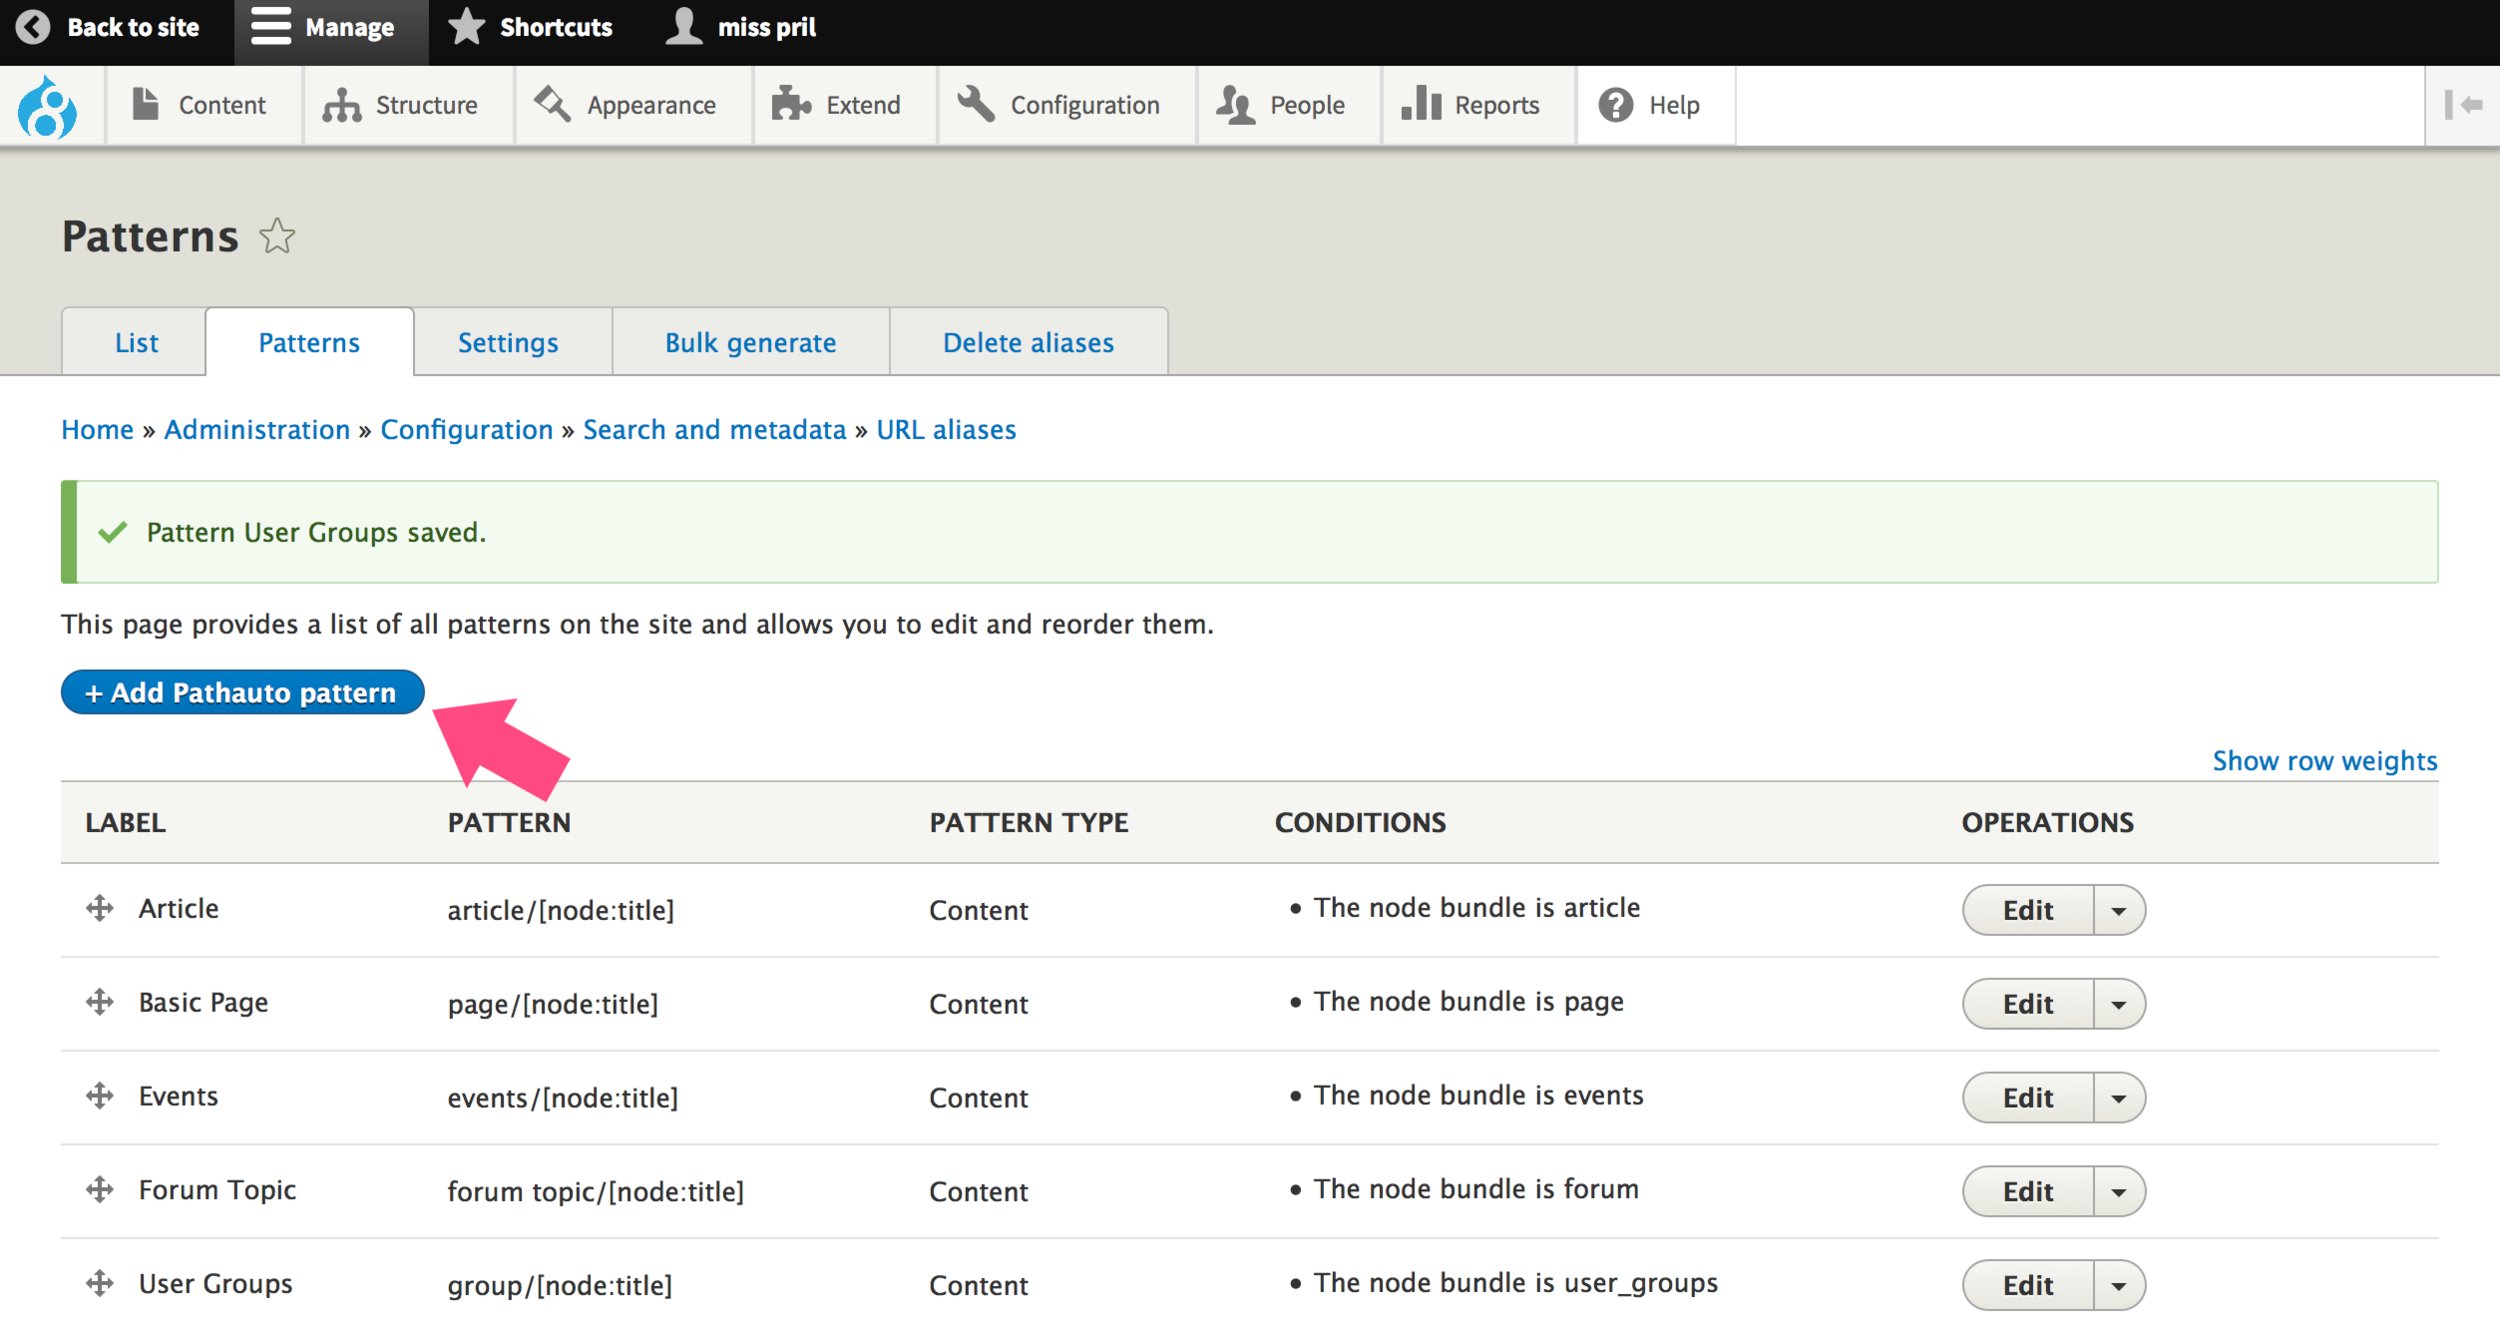Open the Manage menu label
2500x1325 pixels.
(x=349, y=27)
